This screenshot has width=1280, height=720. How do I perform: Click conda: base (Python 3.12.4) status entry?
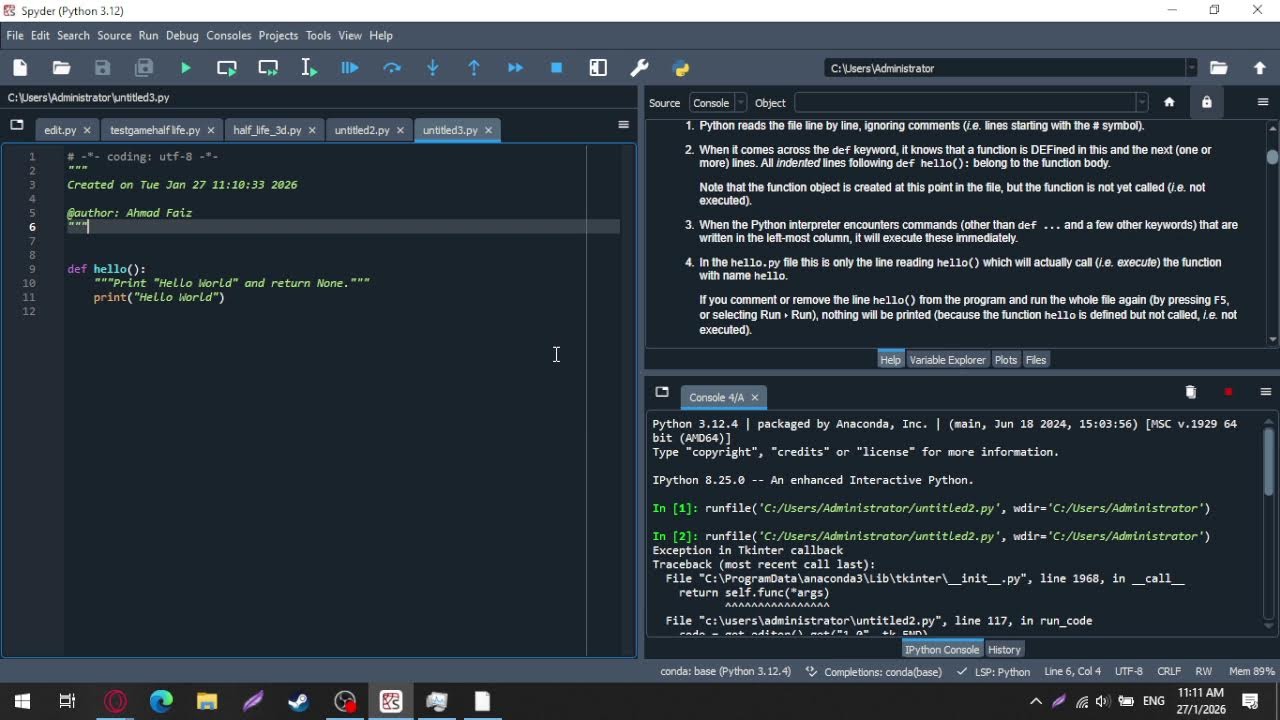point(725,671)
